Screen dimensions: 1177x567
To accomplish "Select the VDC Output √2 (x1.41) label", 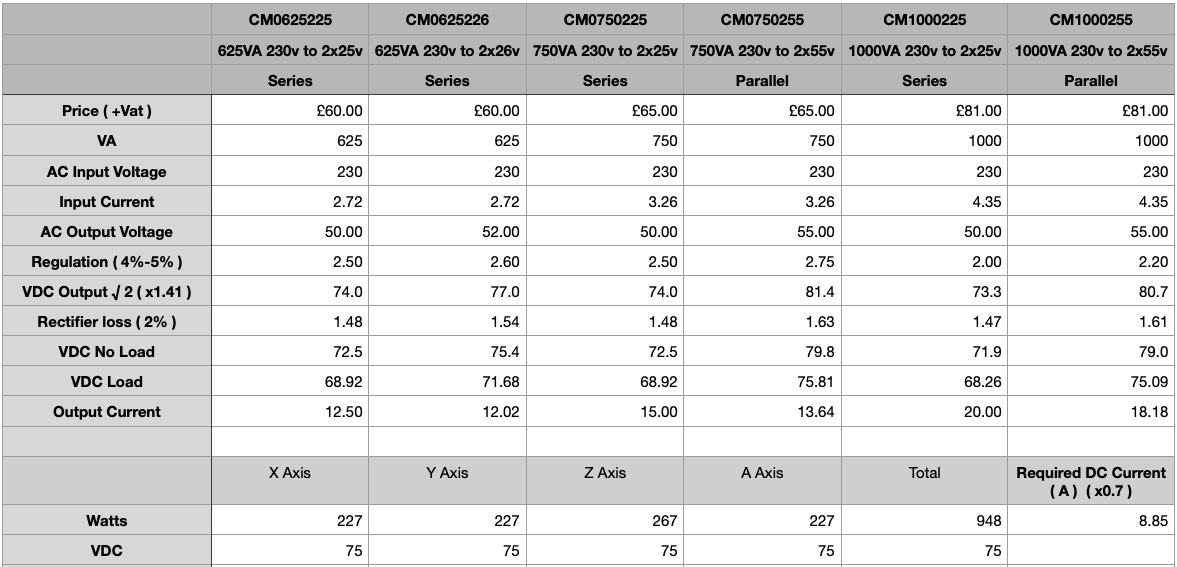I will tap(107, 292).
